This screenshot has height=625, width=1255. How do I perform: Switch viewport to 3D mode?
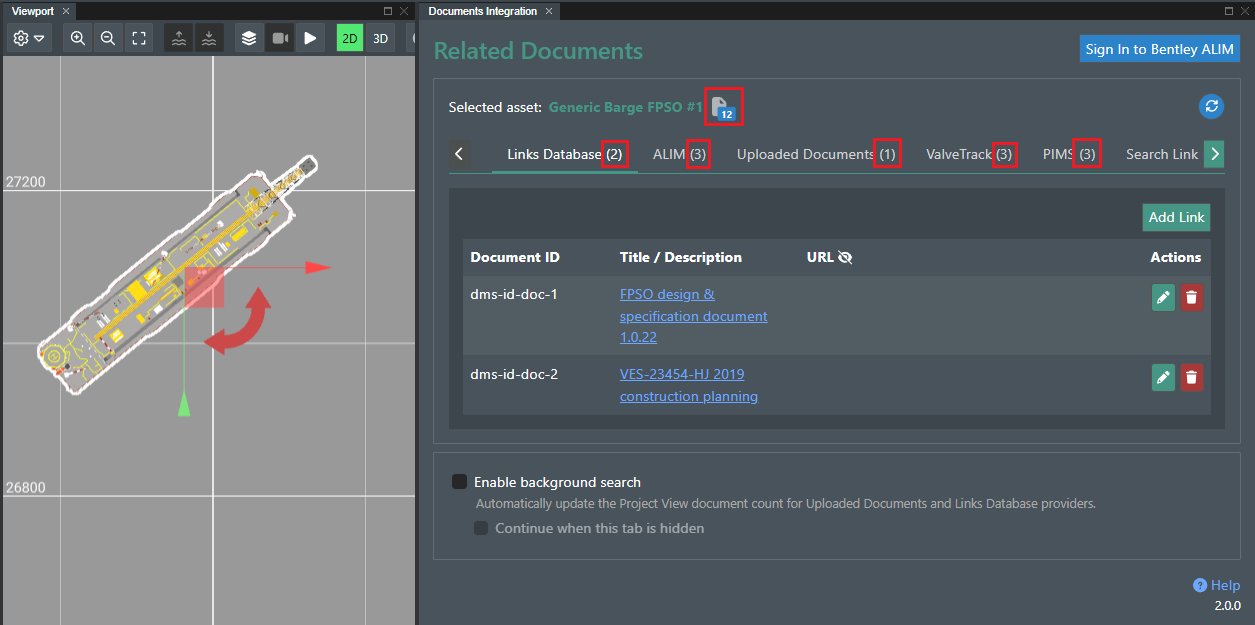tap(380, 37)
